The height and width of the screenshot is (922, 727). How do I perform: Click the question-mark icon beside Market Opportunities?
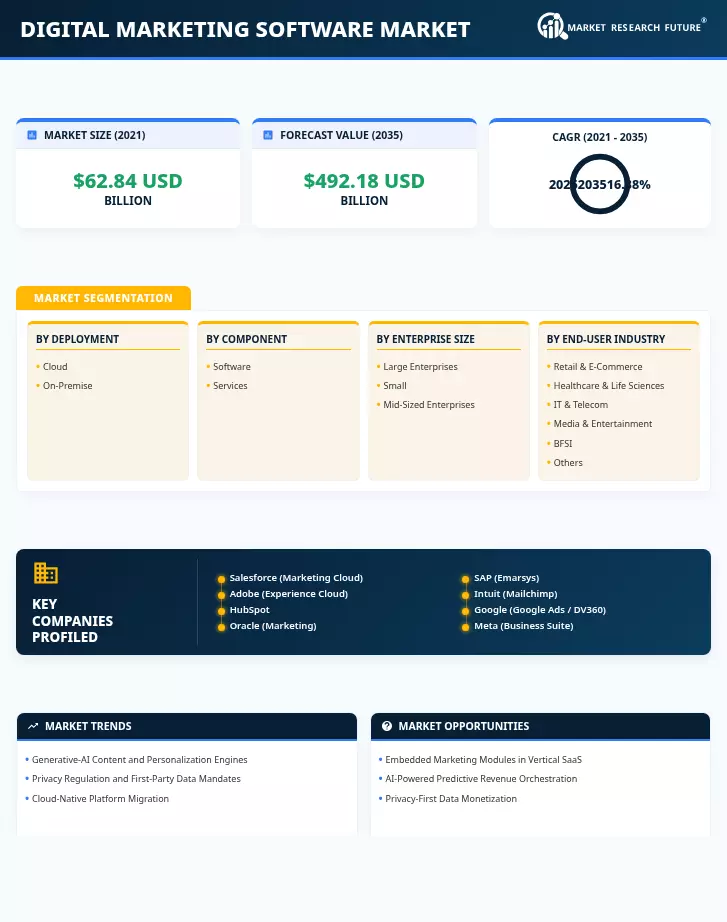[x=386, y=726]
